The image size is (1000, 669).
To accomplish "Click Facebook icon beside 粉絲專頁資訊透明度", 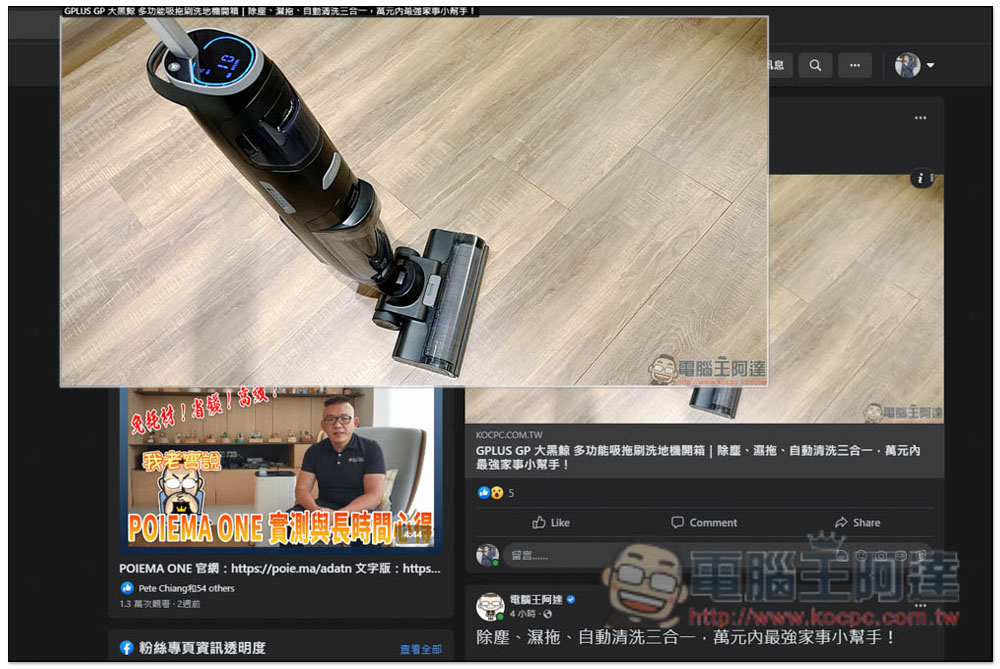I will coord(126,648).
